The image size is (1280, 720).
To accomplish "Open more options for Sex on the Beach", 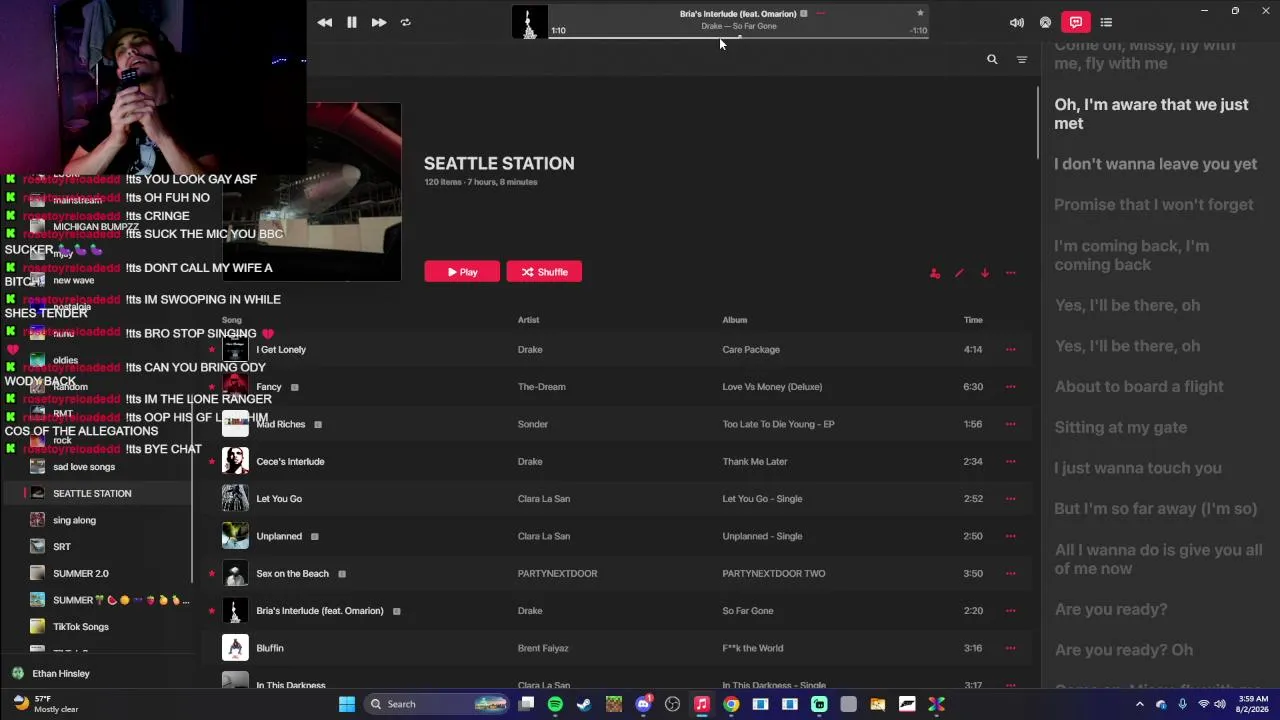I will [x=1011, y=574].
